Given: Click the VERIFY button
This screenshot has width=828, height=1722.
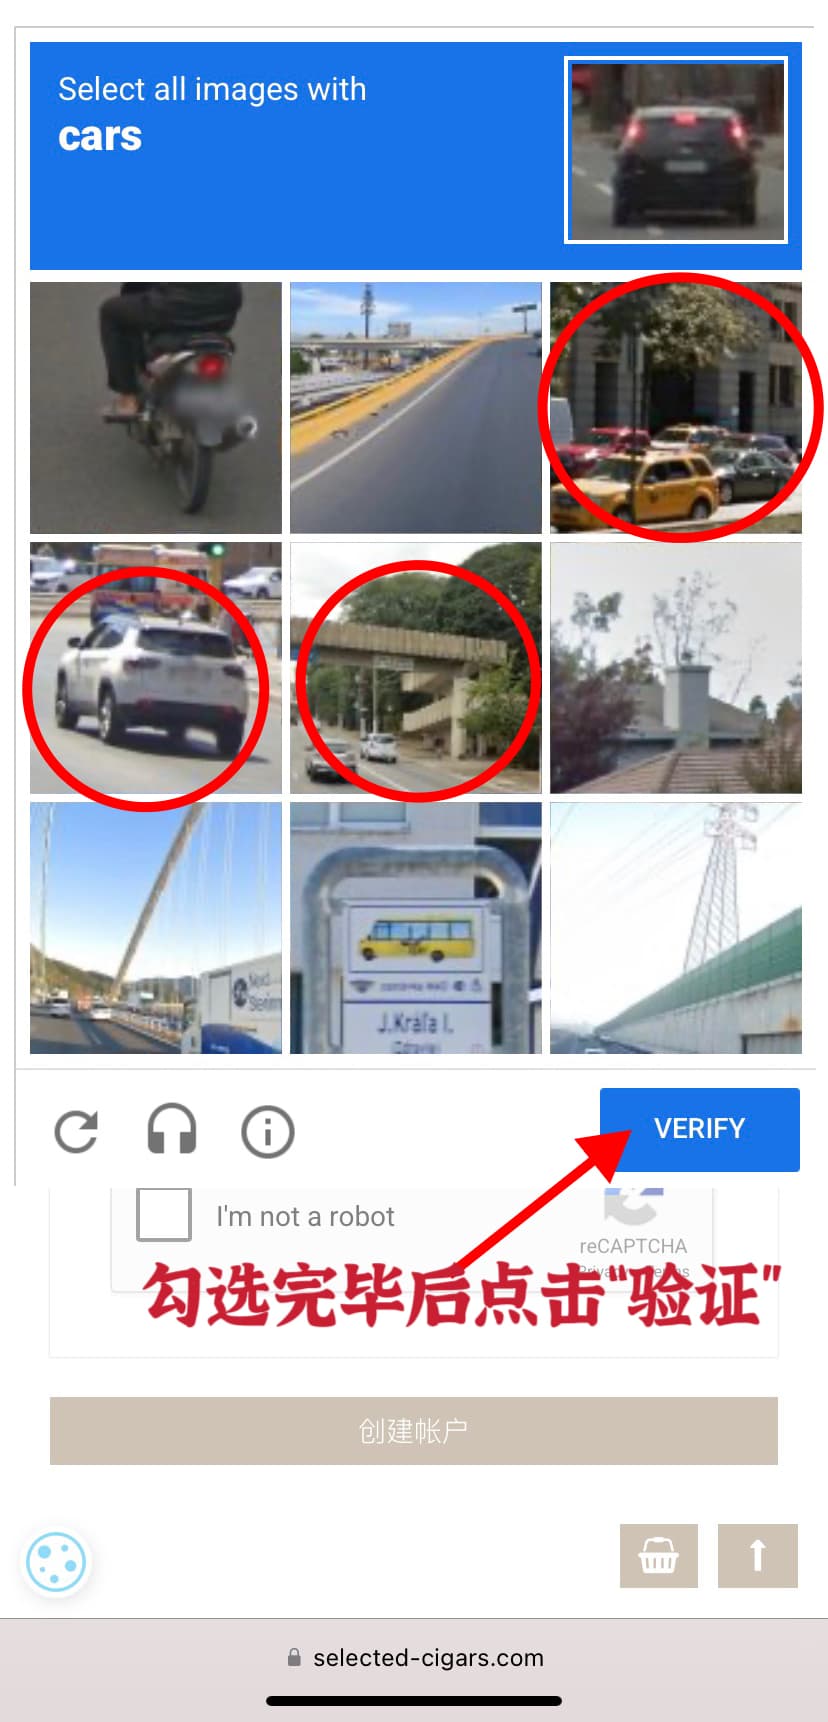Looking at the screenshot, I should pyautogui.click(x=700, y=1129).
